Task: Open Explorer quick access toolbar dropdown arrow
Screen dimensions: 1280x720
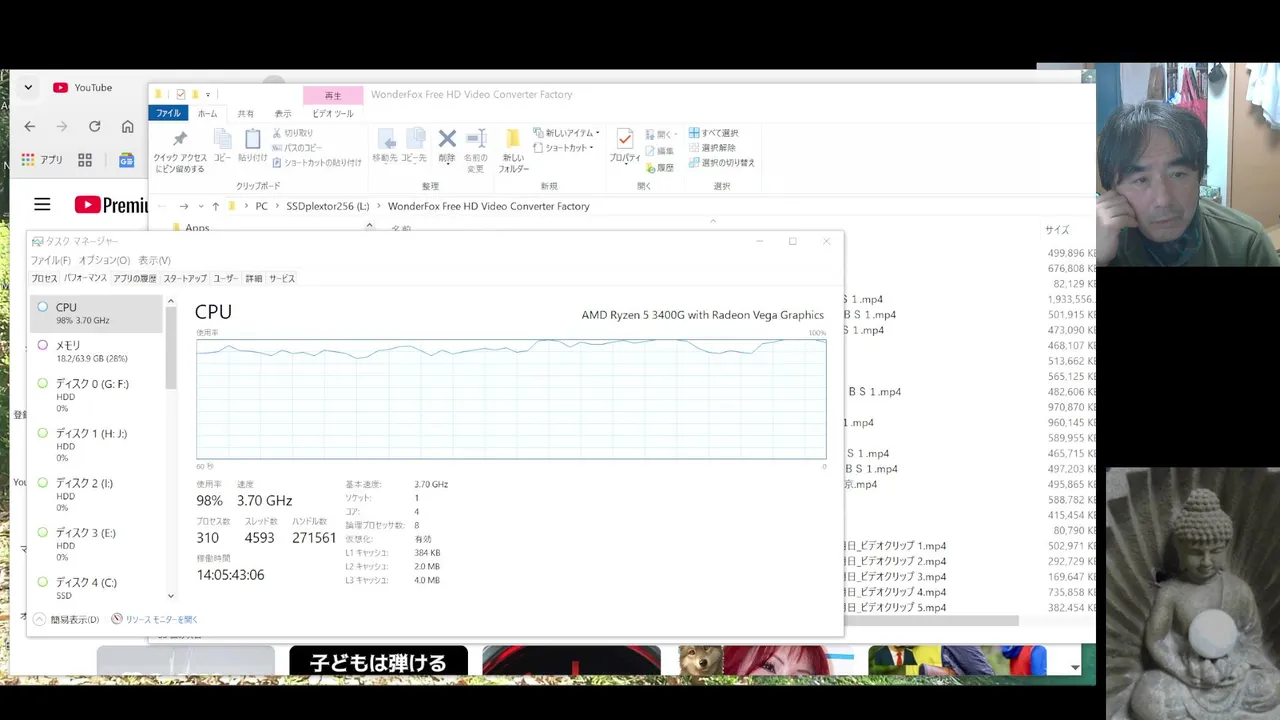Action: pos(208,94)
